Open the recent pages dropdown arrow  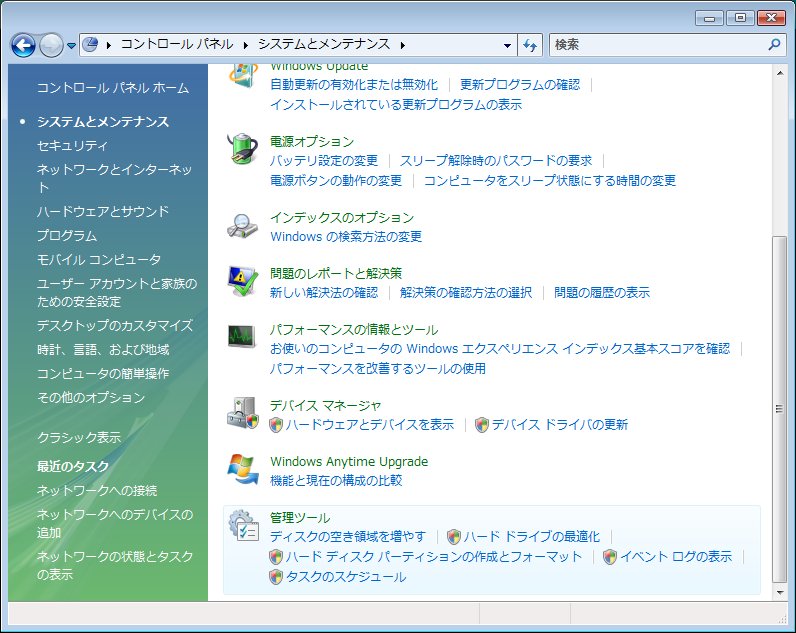[72, 46]
